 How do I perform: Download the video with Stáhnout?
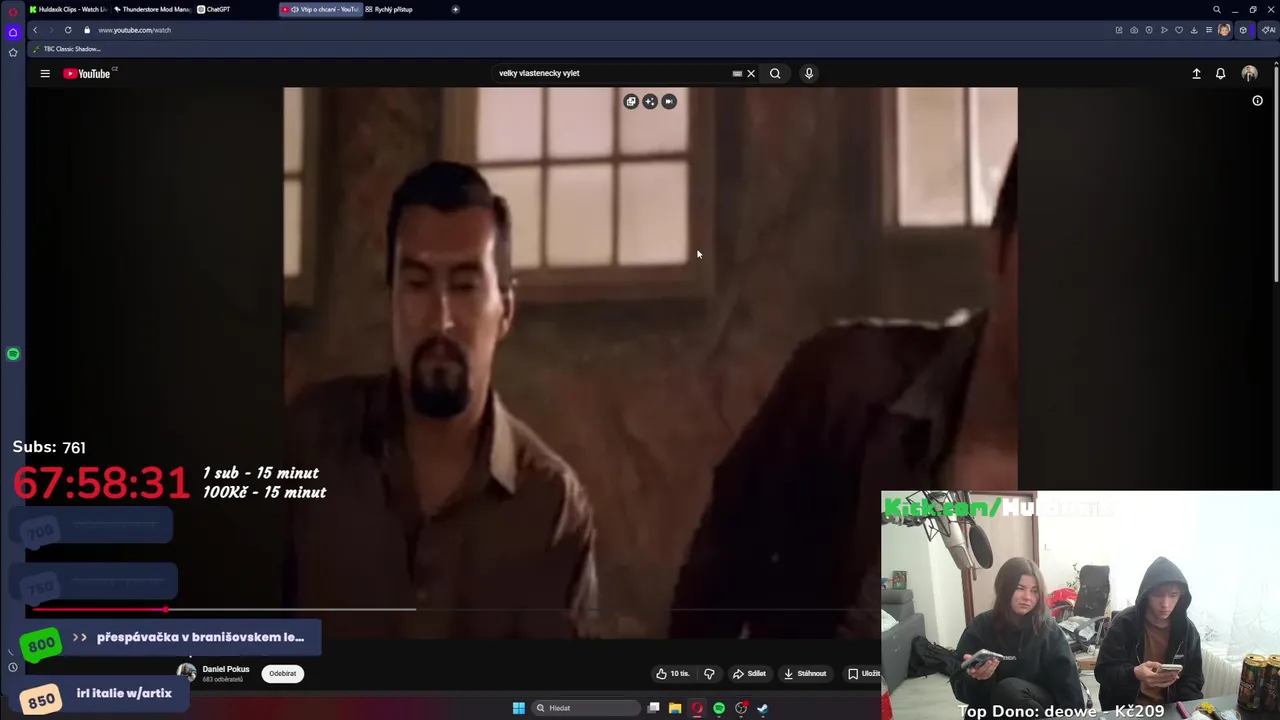pyautogui.click(x=805, y=673)
